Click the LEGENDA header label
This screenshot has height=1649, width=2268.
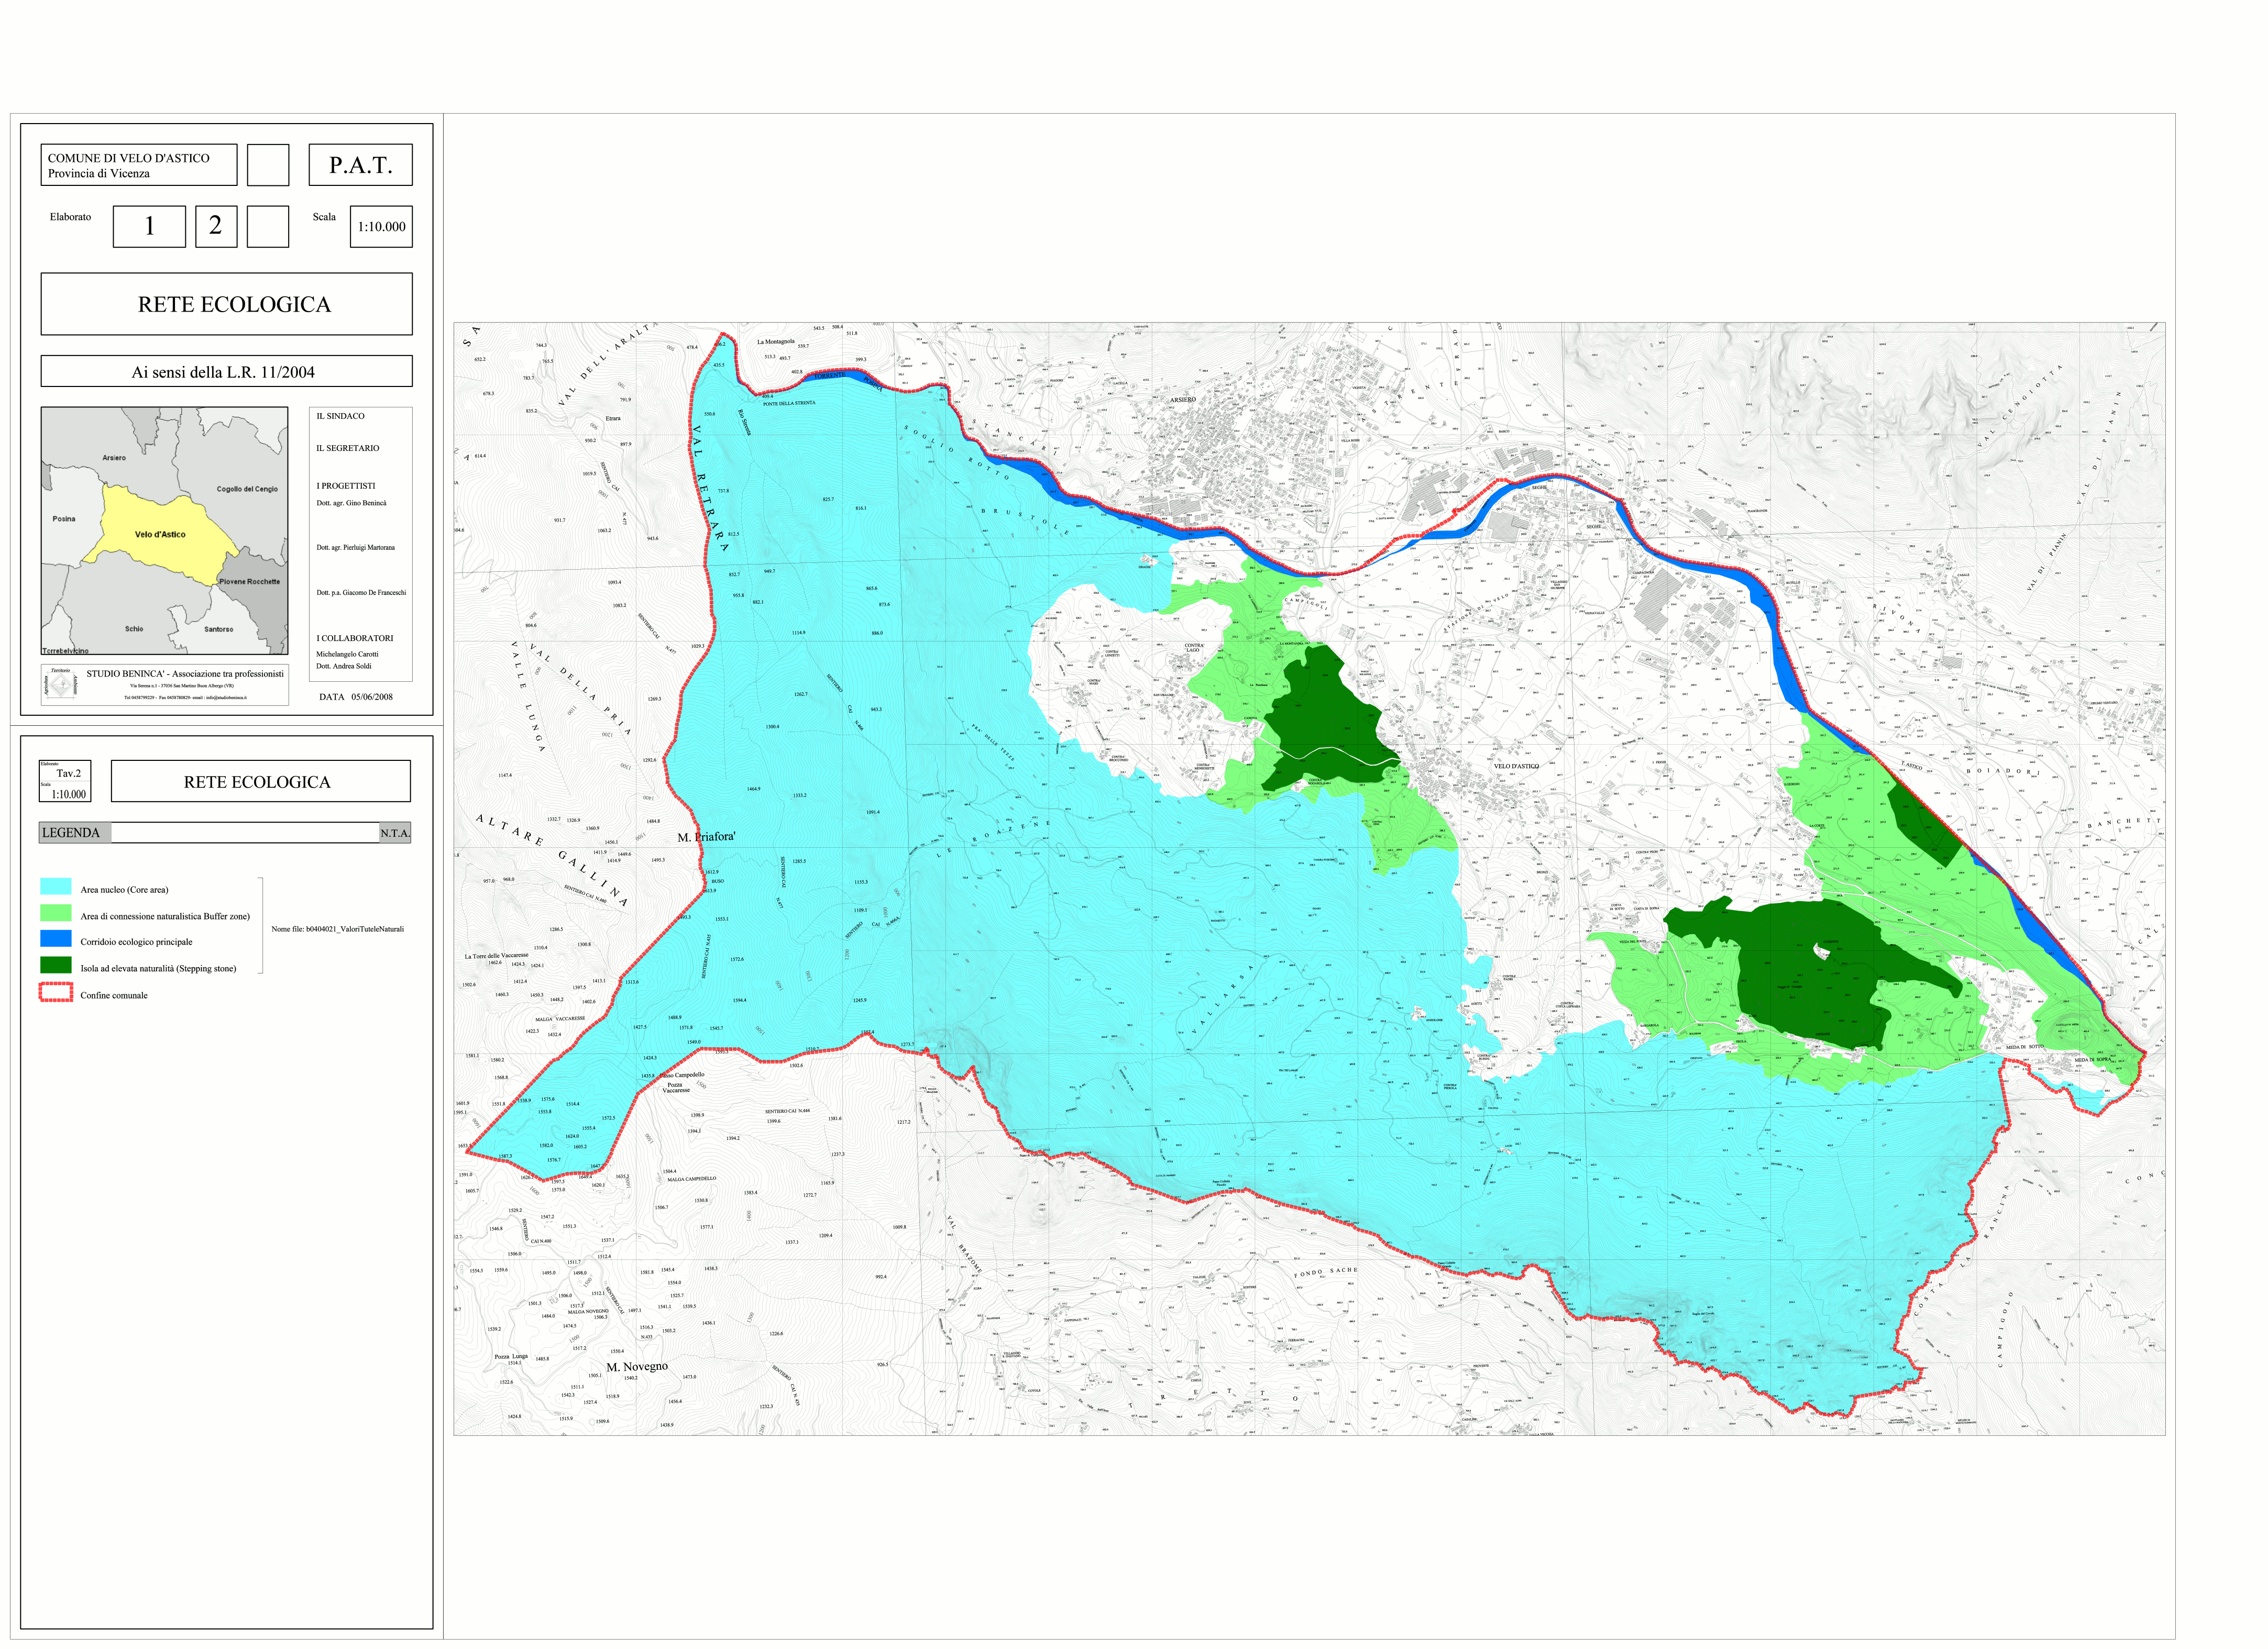coord(71,832)
